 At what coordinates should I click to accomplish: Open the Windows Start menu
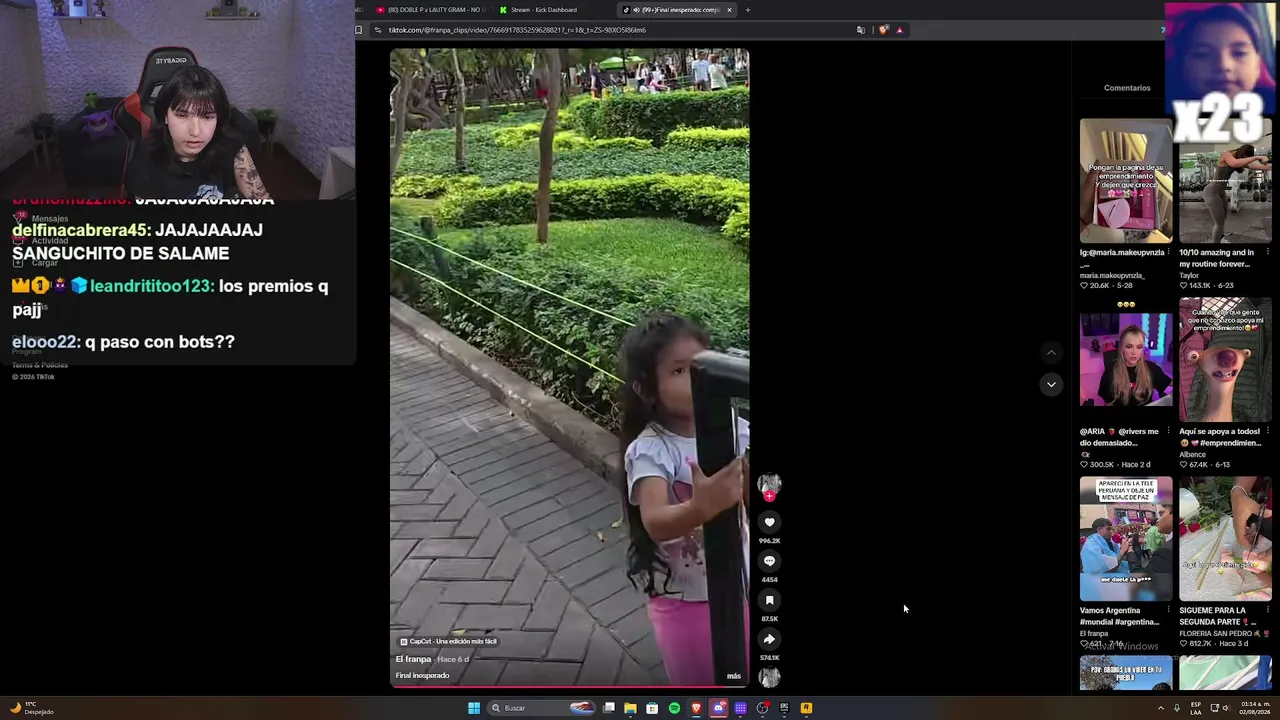pyautogui.click(x=474, y=708)
